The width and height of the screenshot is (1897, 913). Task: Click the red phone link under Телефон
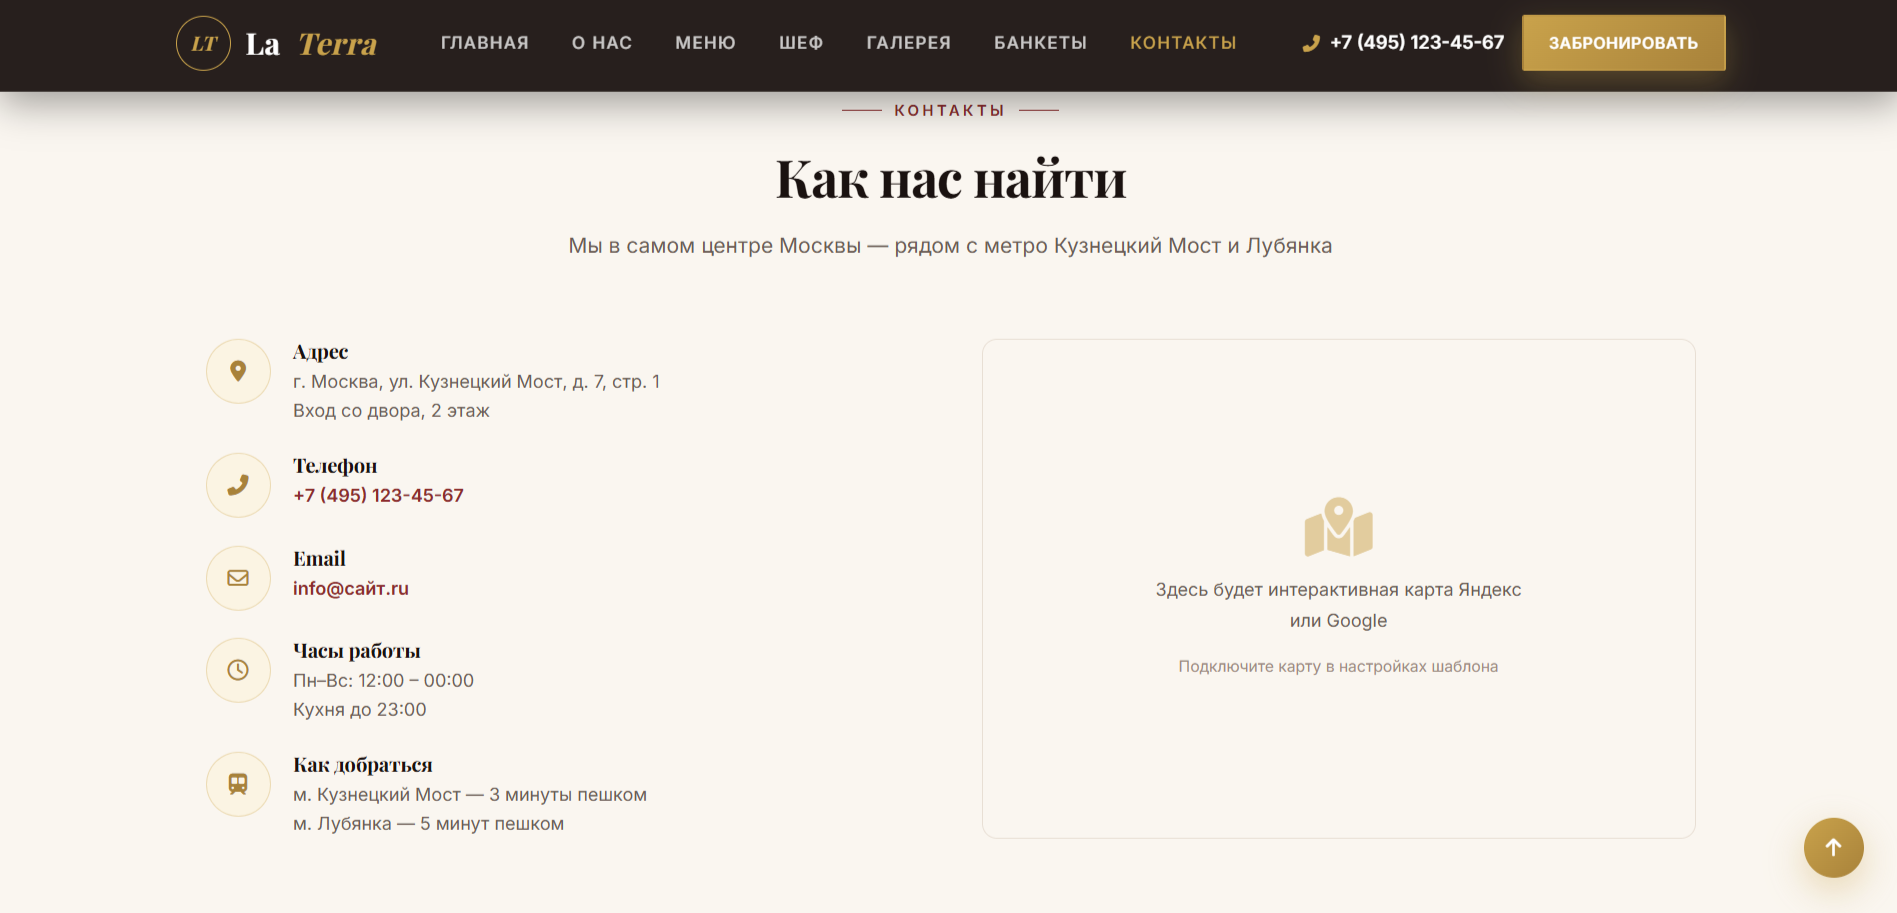coord(378,495)
